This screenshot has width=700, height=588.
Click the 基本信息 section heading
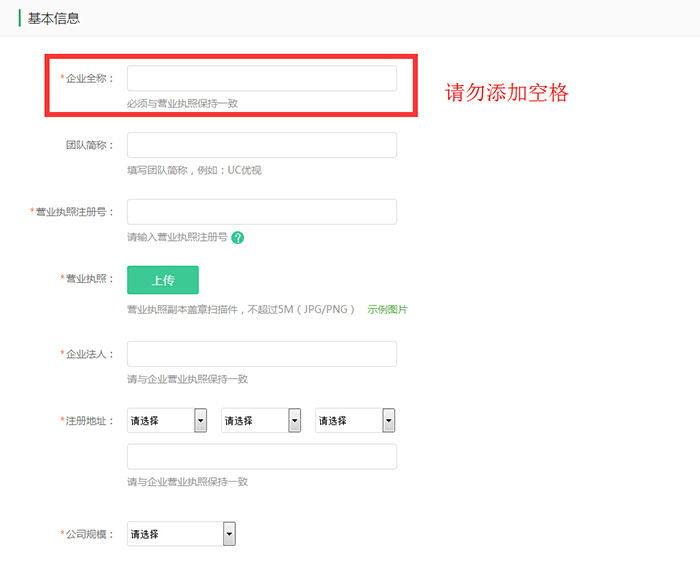(53, 18)
